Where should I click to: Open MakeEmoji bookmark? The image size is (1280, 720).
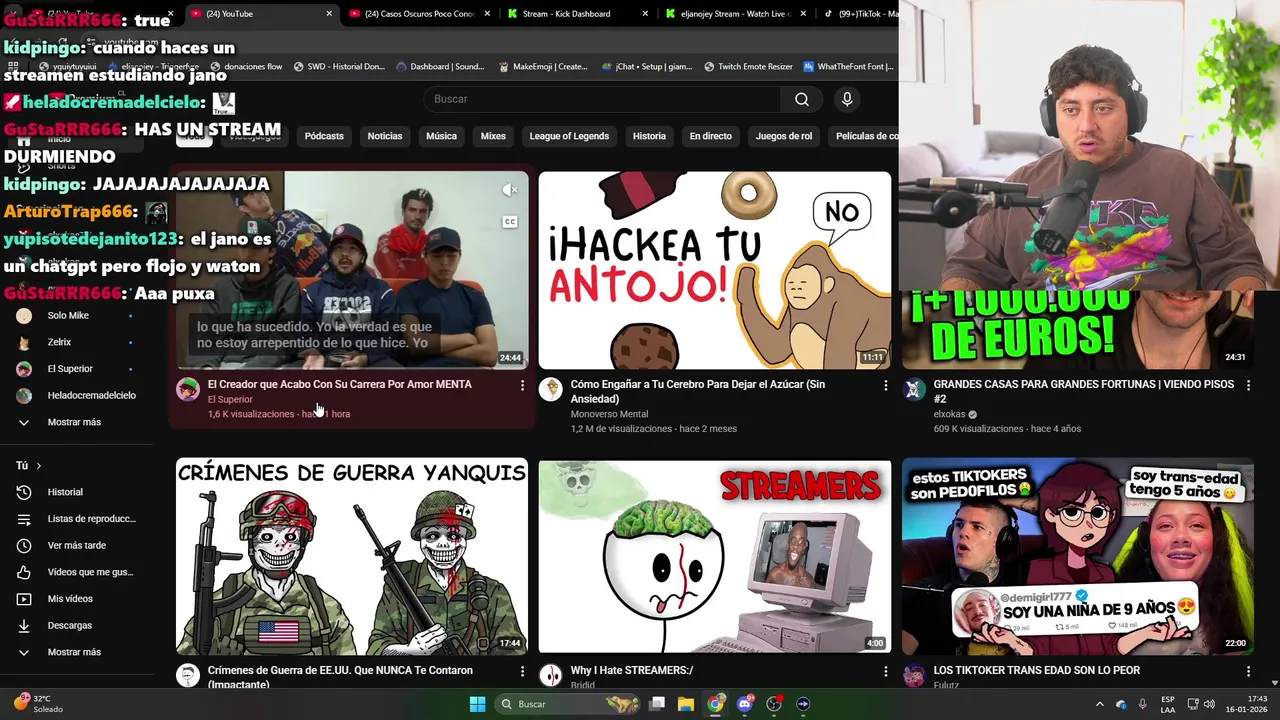tap(542, 67)
